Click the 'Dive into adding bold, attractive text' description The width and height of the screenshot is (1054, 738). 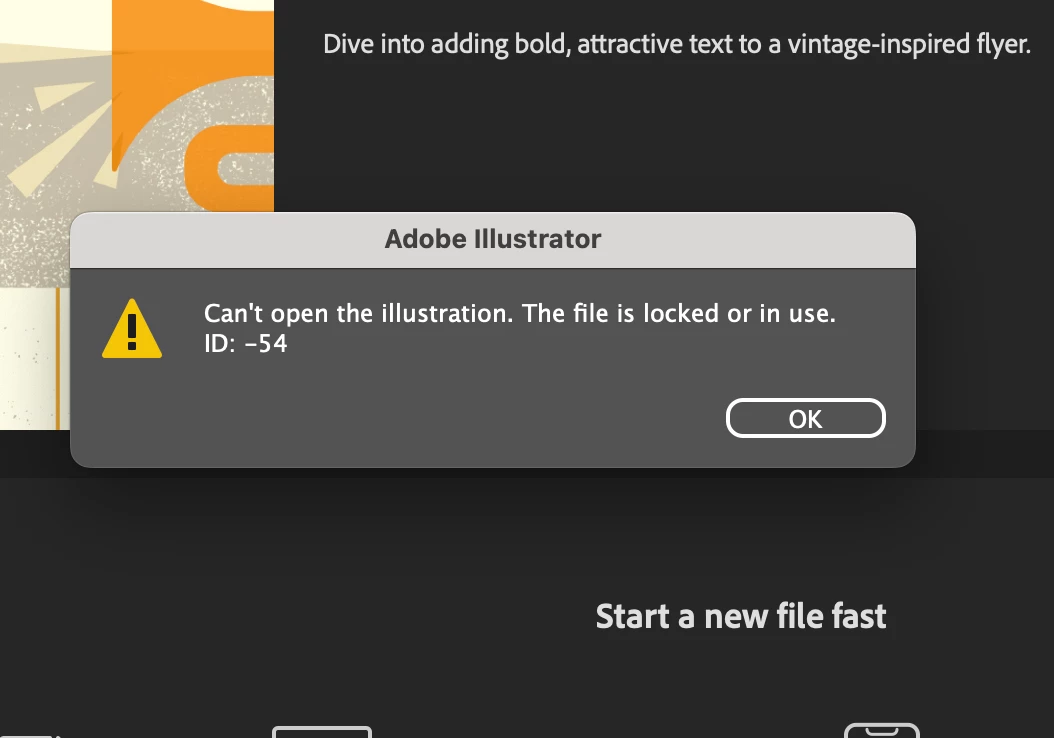(676, 44)
